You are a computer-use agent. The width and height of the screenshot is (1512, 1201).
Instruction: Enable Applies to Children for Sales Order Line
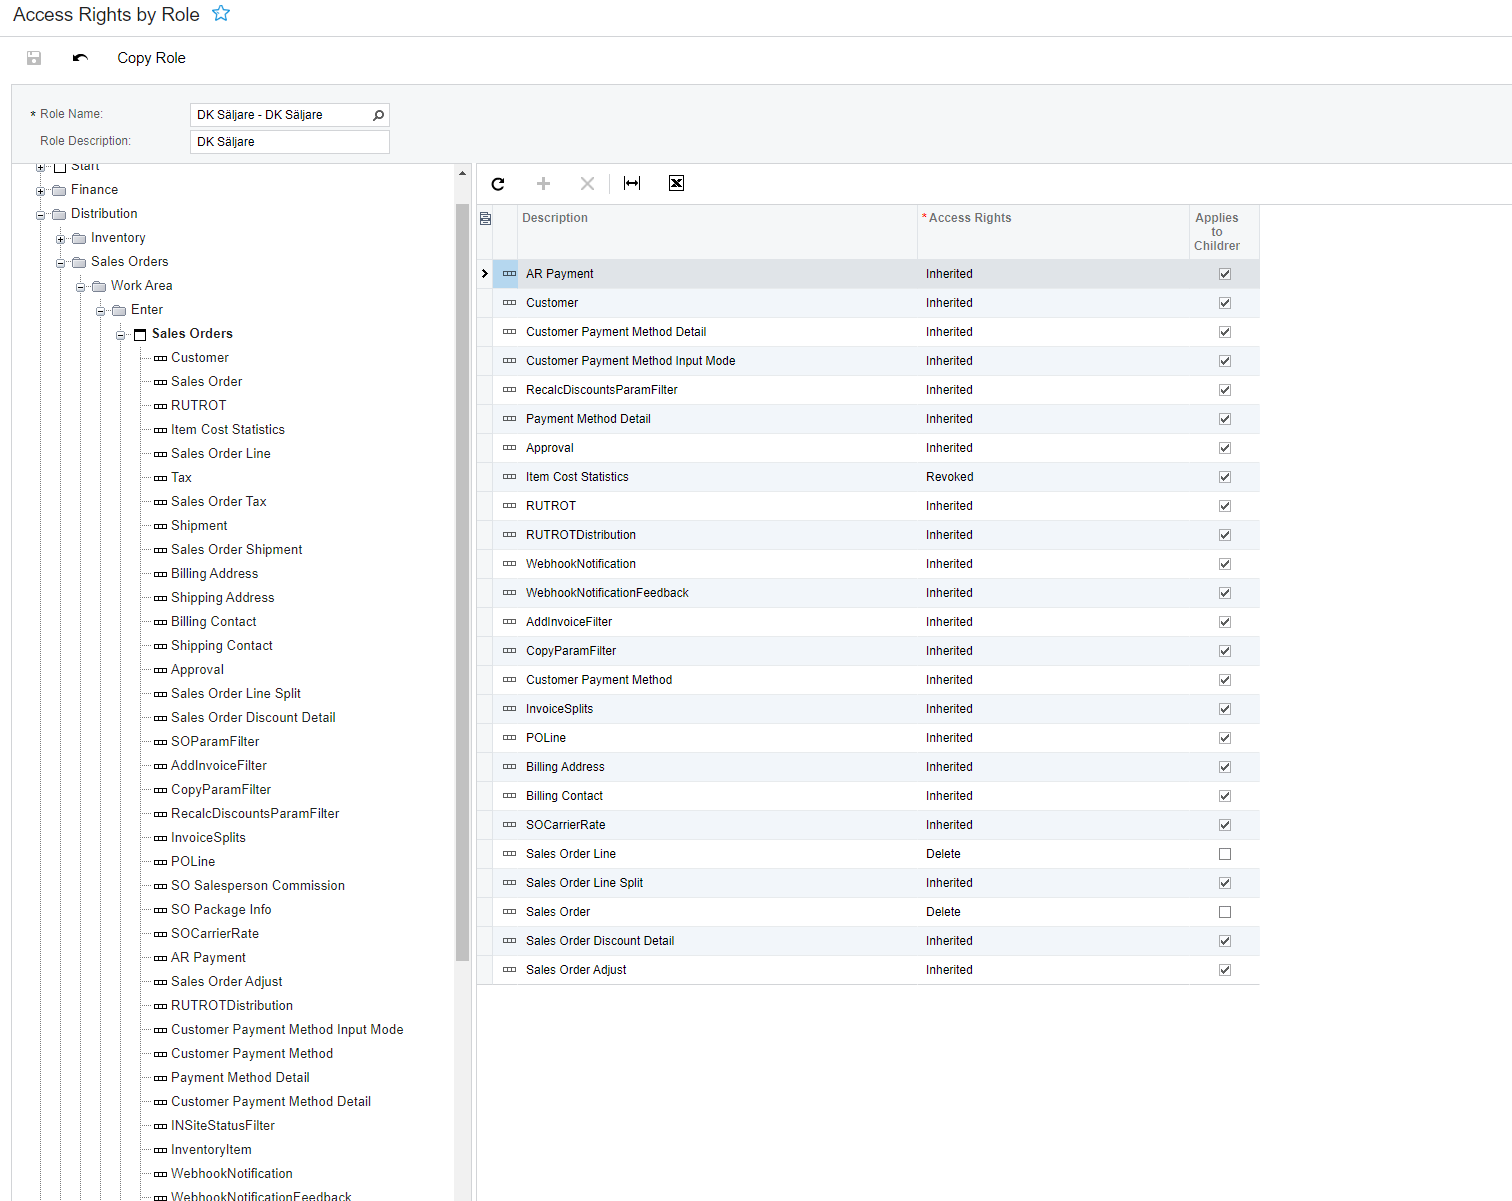coord(1224,854)
